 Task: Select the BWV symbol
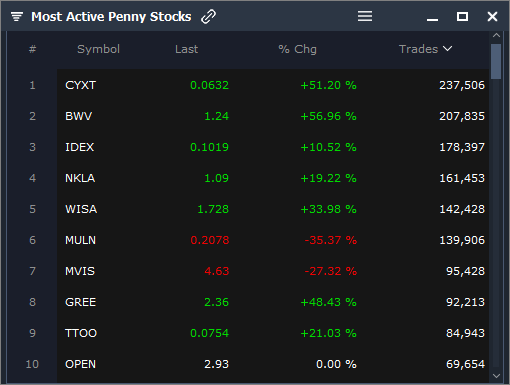pyautogui.click(x=78, y=116)
